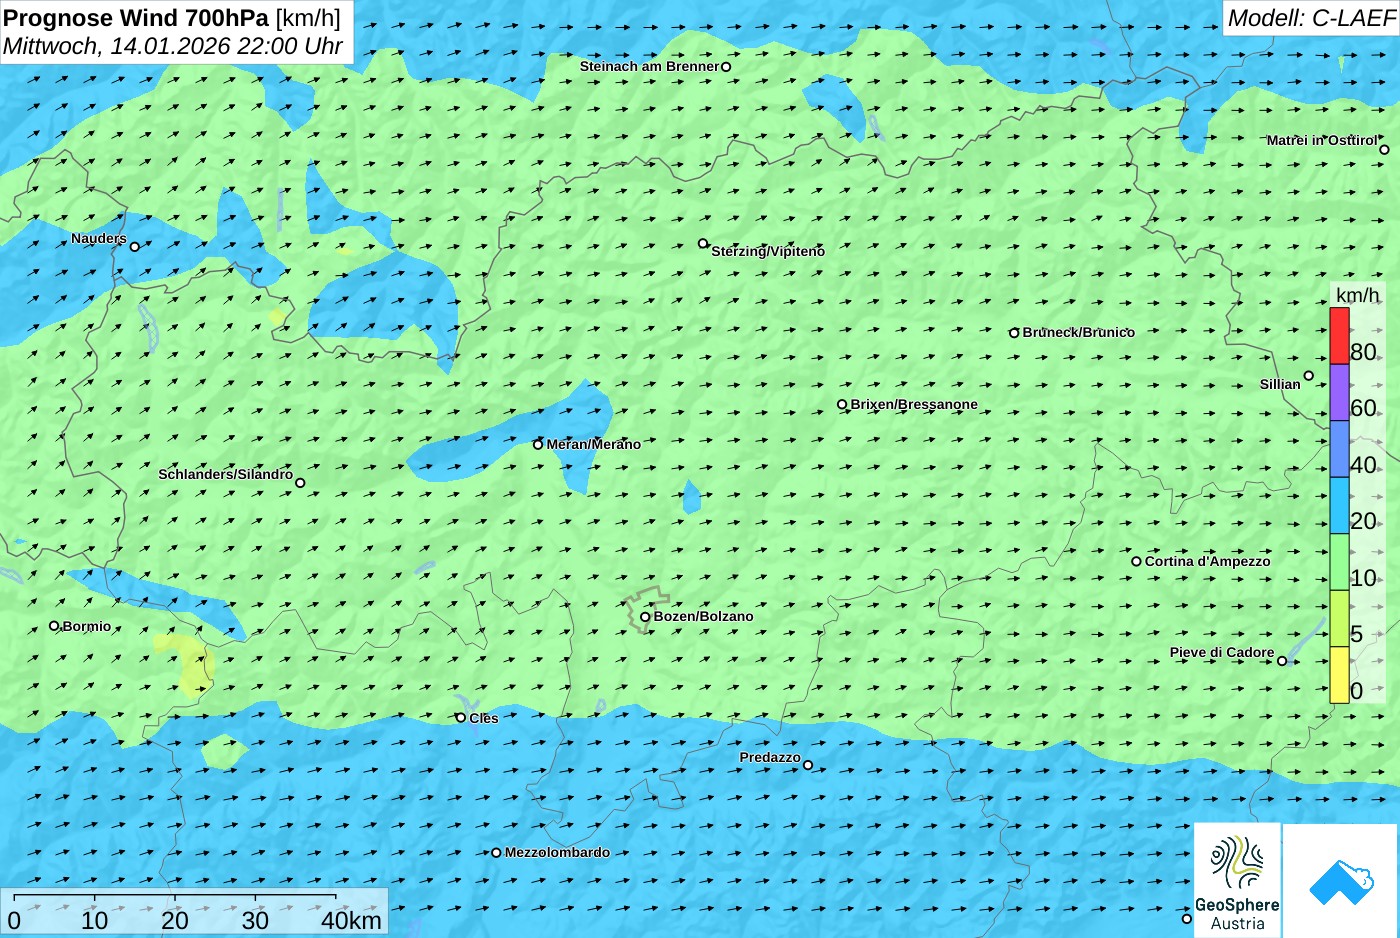Click the title 'Prognose Wind 700hPa [km/h]'
The width and height of the screenshot is (1400, 938).
172,17
